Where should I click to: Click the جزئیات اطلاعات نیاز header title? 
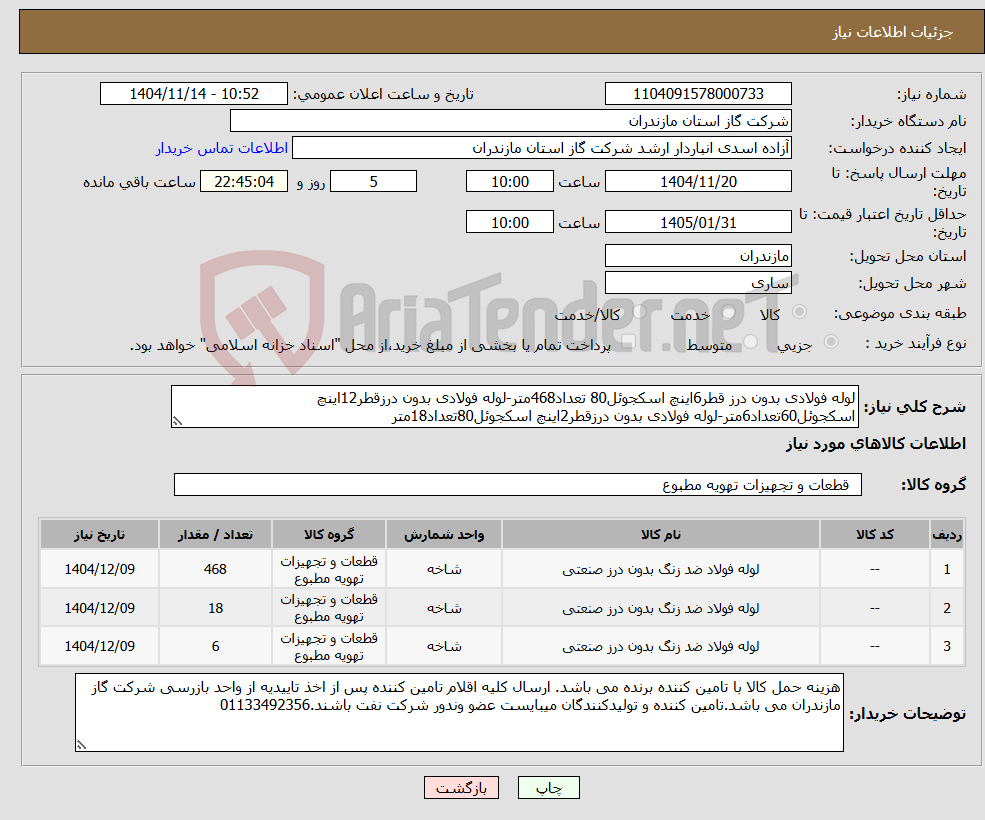click(x=893, y=32)
